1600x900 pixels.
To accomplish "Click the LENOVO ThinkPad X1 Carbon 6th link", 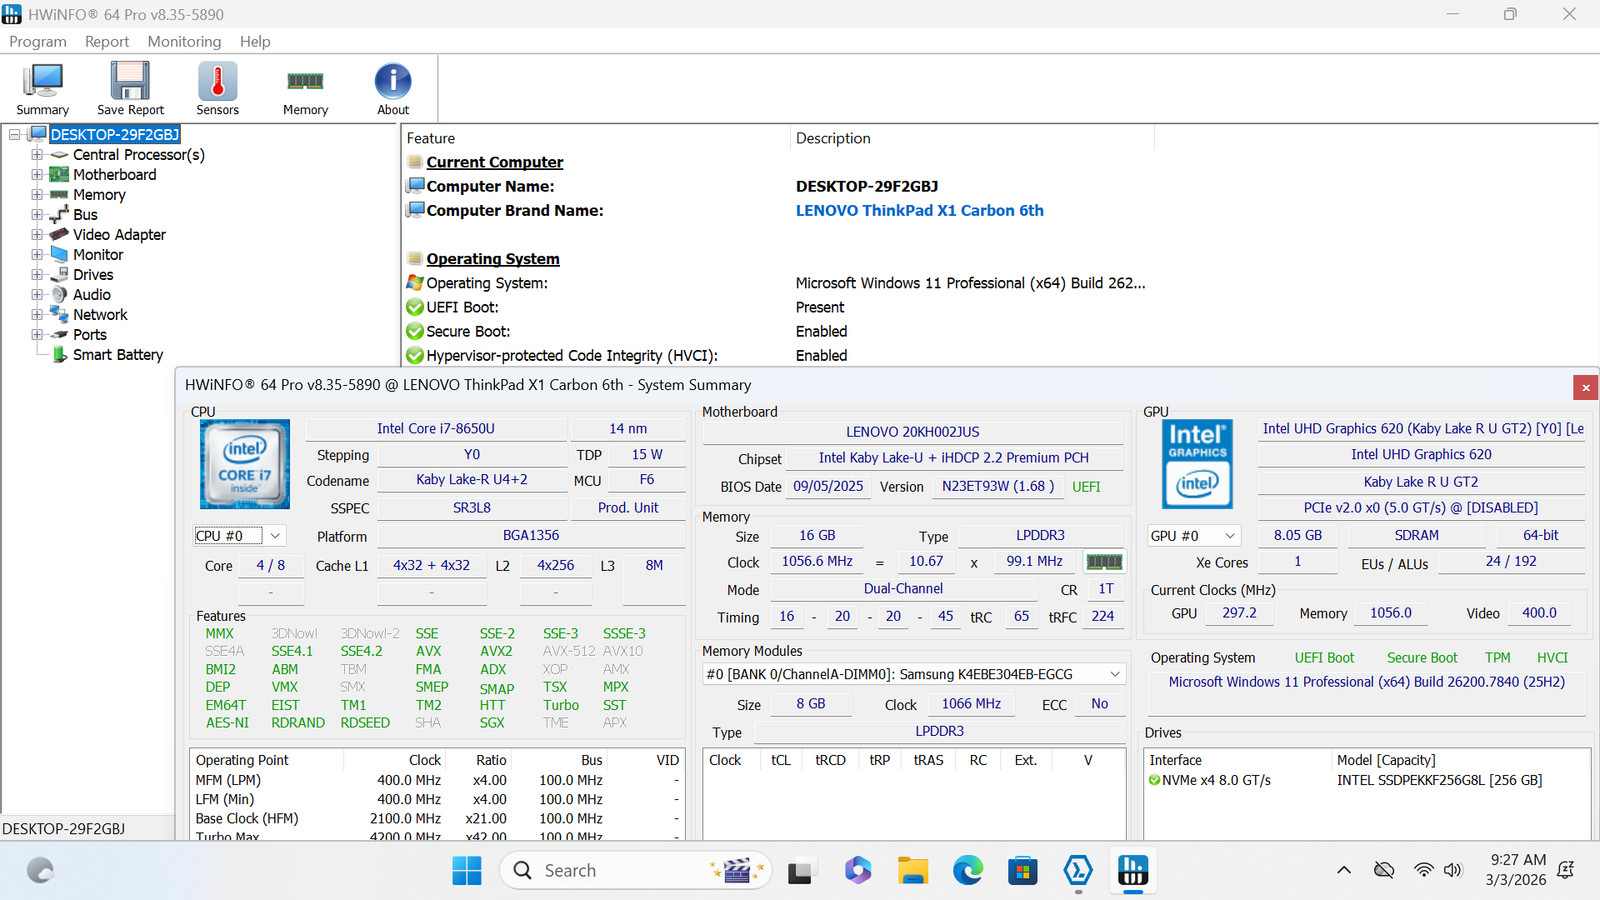I will pyautogui.click(x=920, y=210).
